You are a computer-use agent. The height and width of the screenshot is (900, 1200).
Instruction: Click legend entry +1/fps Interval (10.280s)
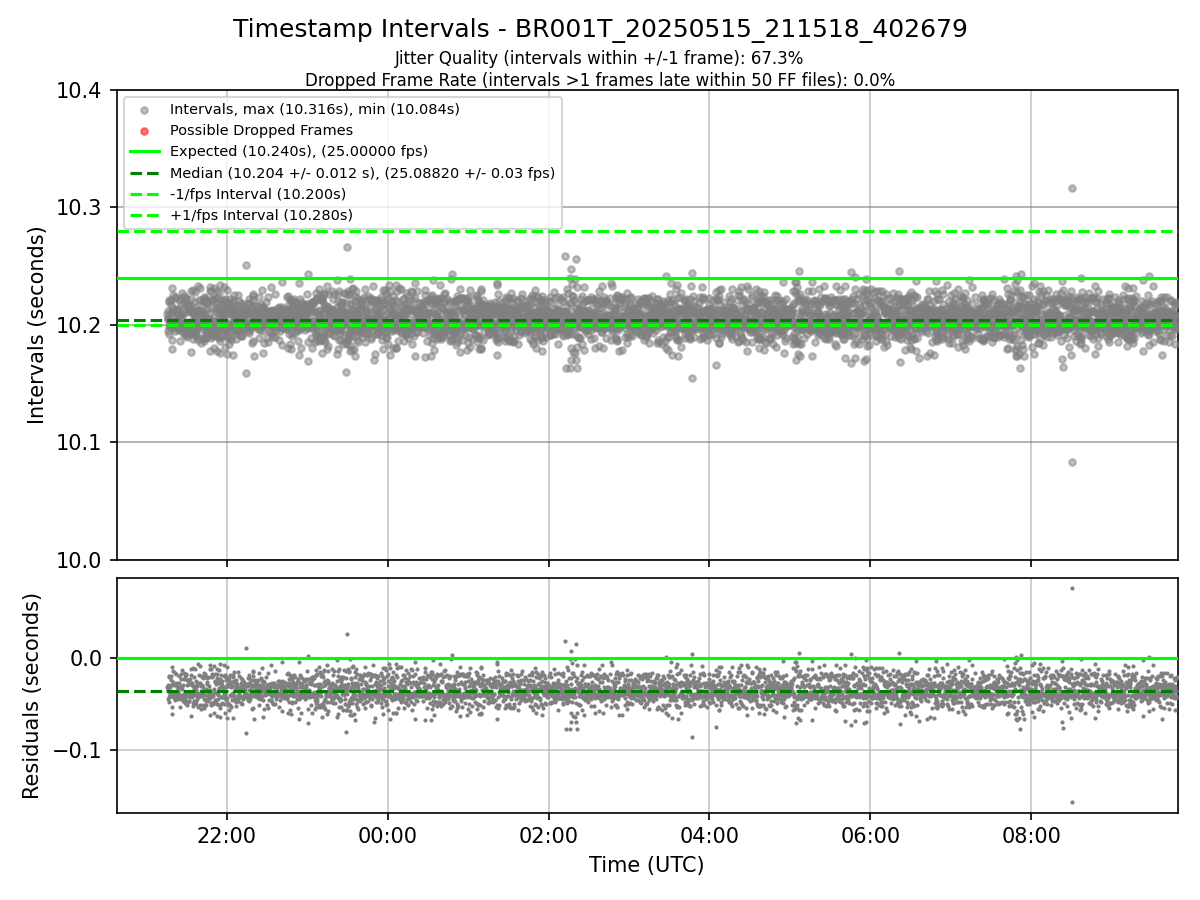[261, 215]
